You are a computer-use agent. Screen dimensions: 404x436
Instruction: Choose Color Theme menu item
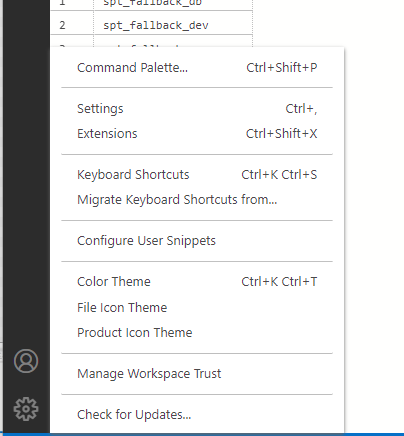click(x=197, y=282)
